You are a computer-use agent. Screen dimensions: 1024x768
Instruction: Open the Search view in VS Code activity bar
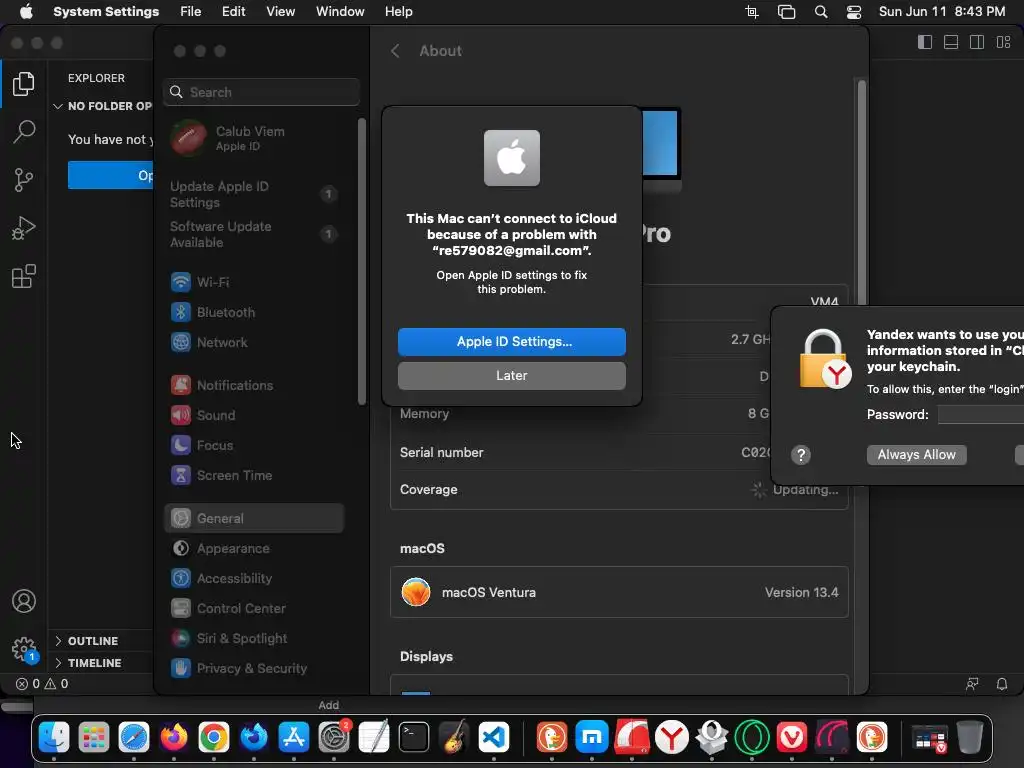[x=24, y=131]
